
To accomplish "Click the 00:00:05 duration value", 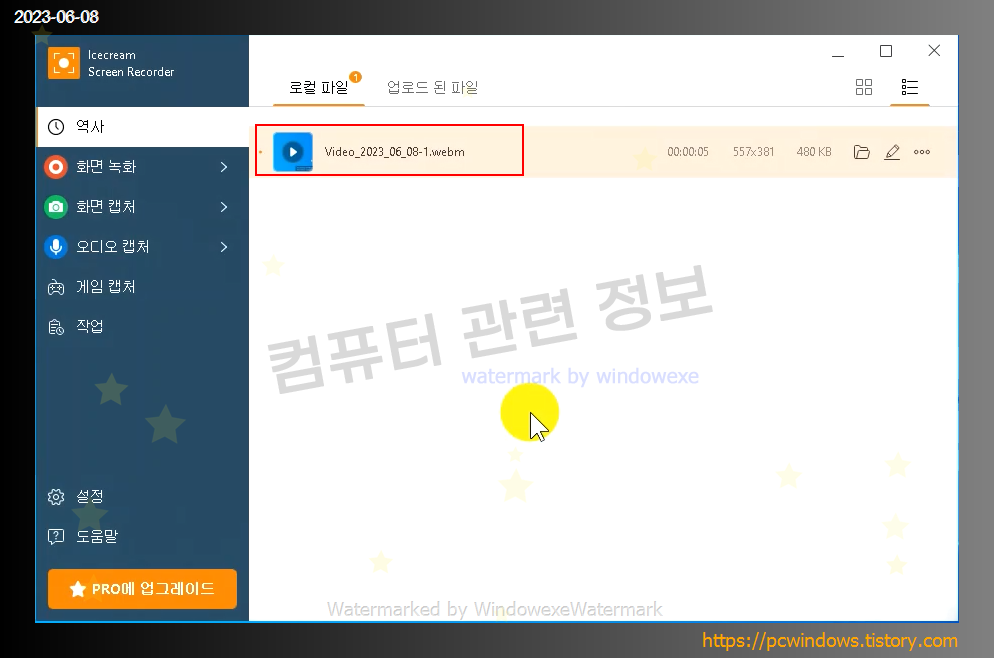I will [x=688, y=152].
